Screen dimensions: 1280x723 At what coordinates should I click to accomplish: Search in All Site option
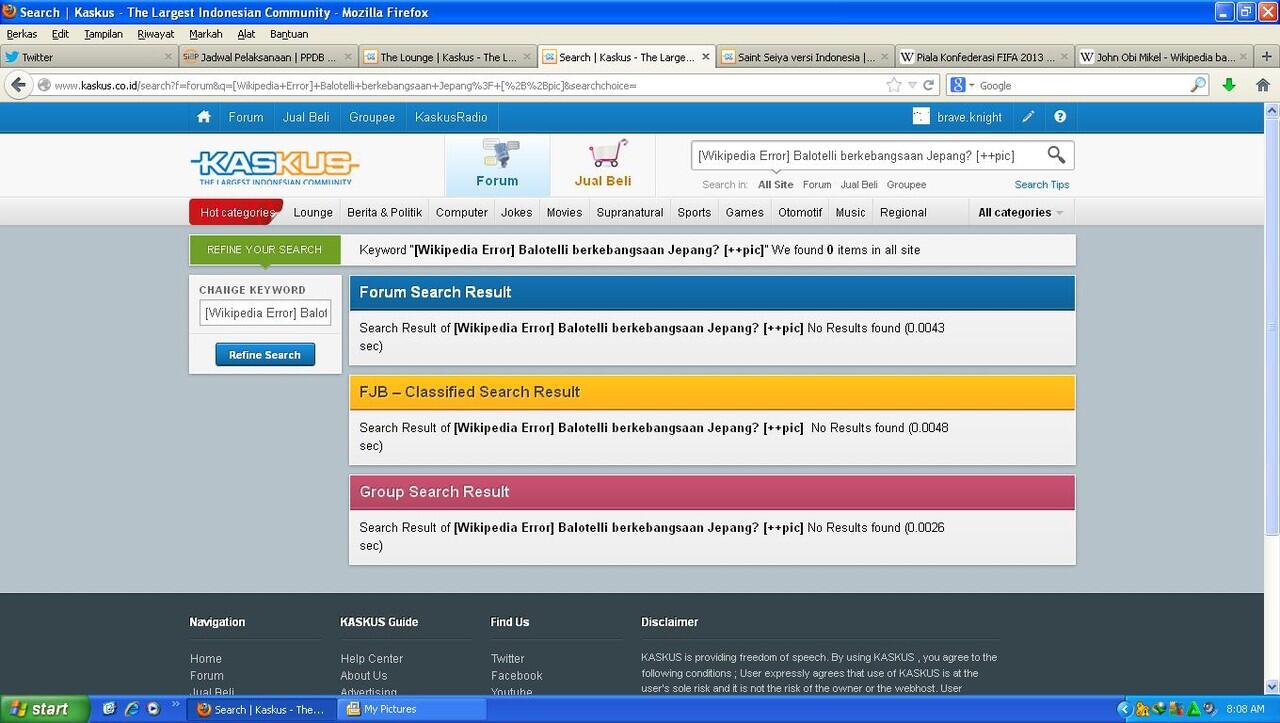tap(776, 185)
